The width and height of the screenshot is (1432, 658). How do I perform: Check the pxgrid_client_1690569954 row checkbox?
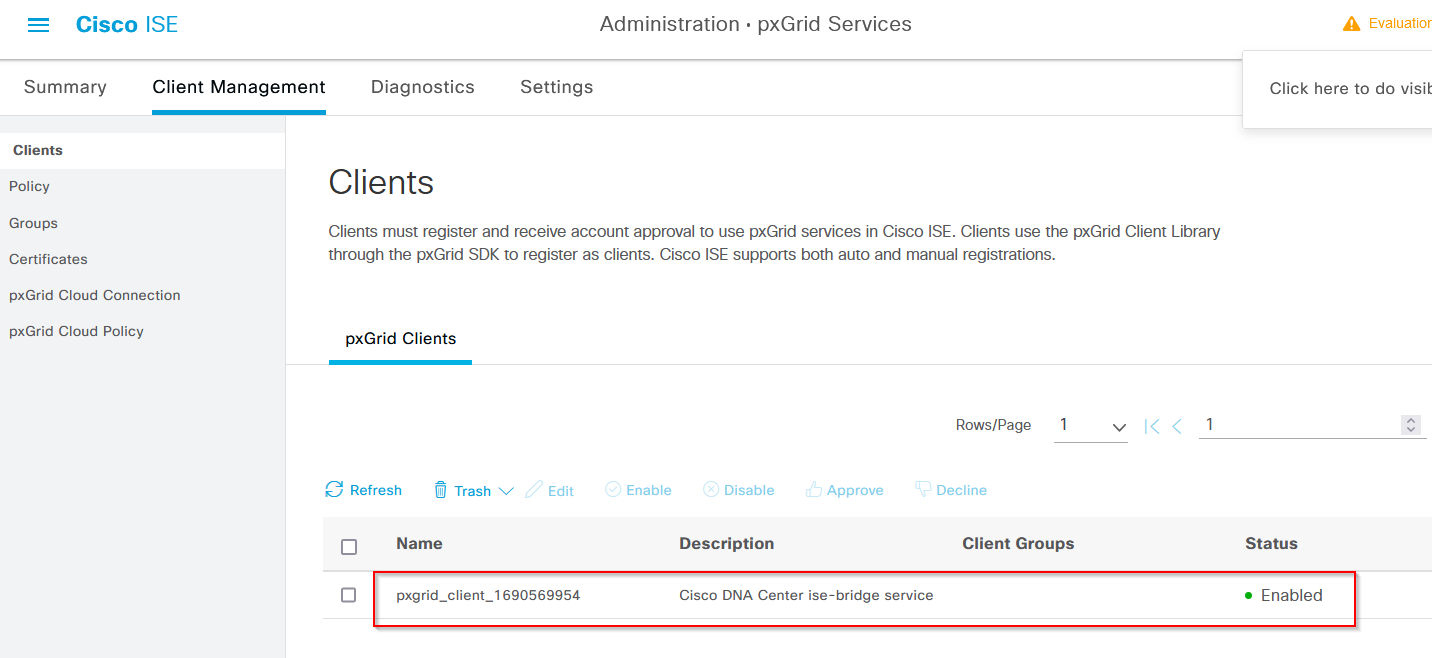(349, 595)
